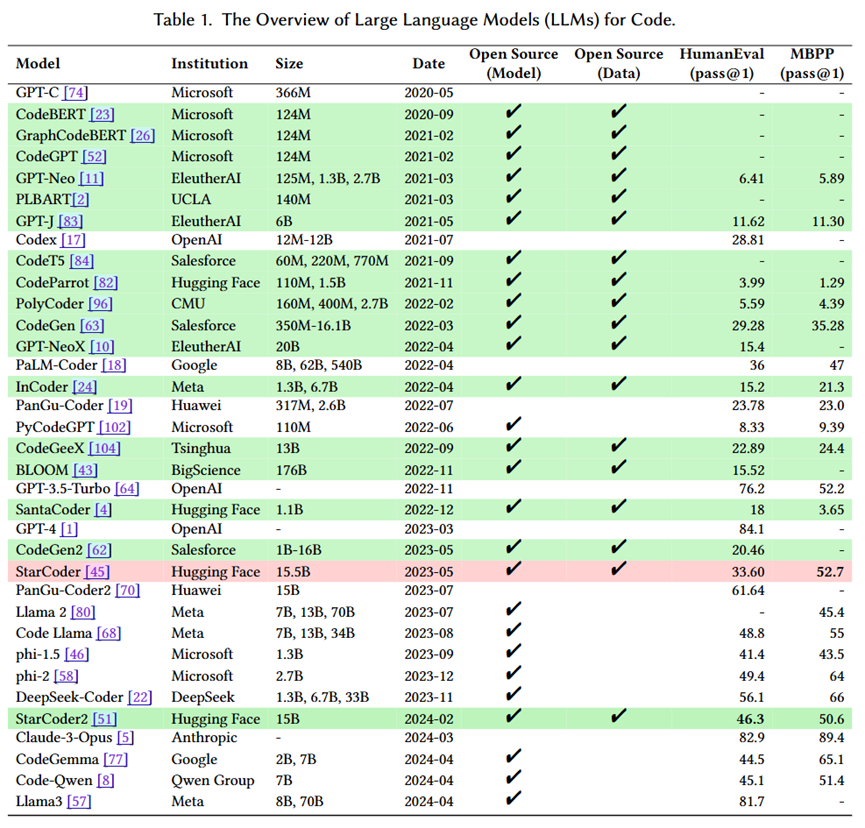
Task: Click the "Institution" column header
Action: click(210, 63)
